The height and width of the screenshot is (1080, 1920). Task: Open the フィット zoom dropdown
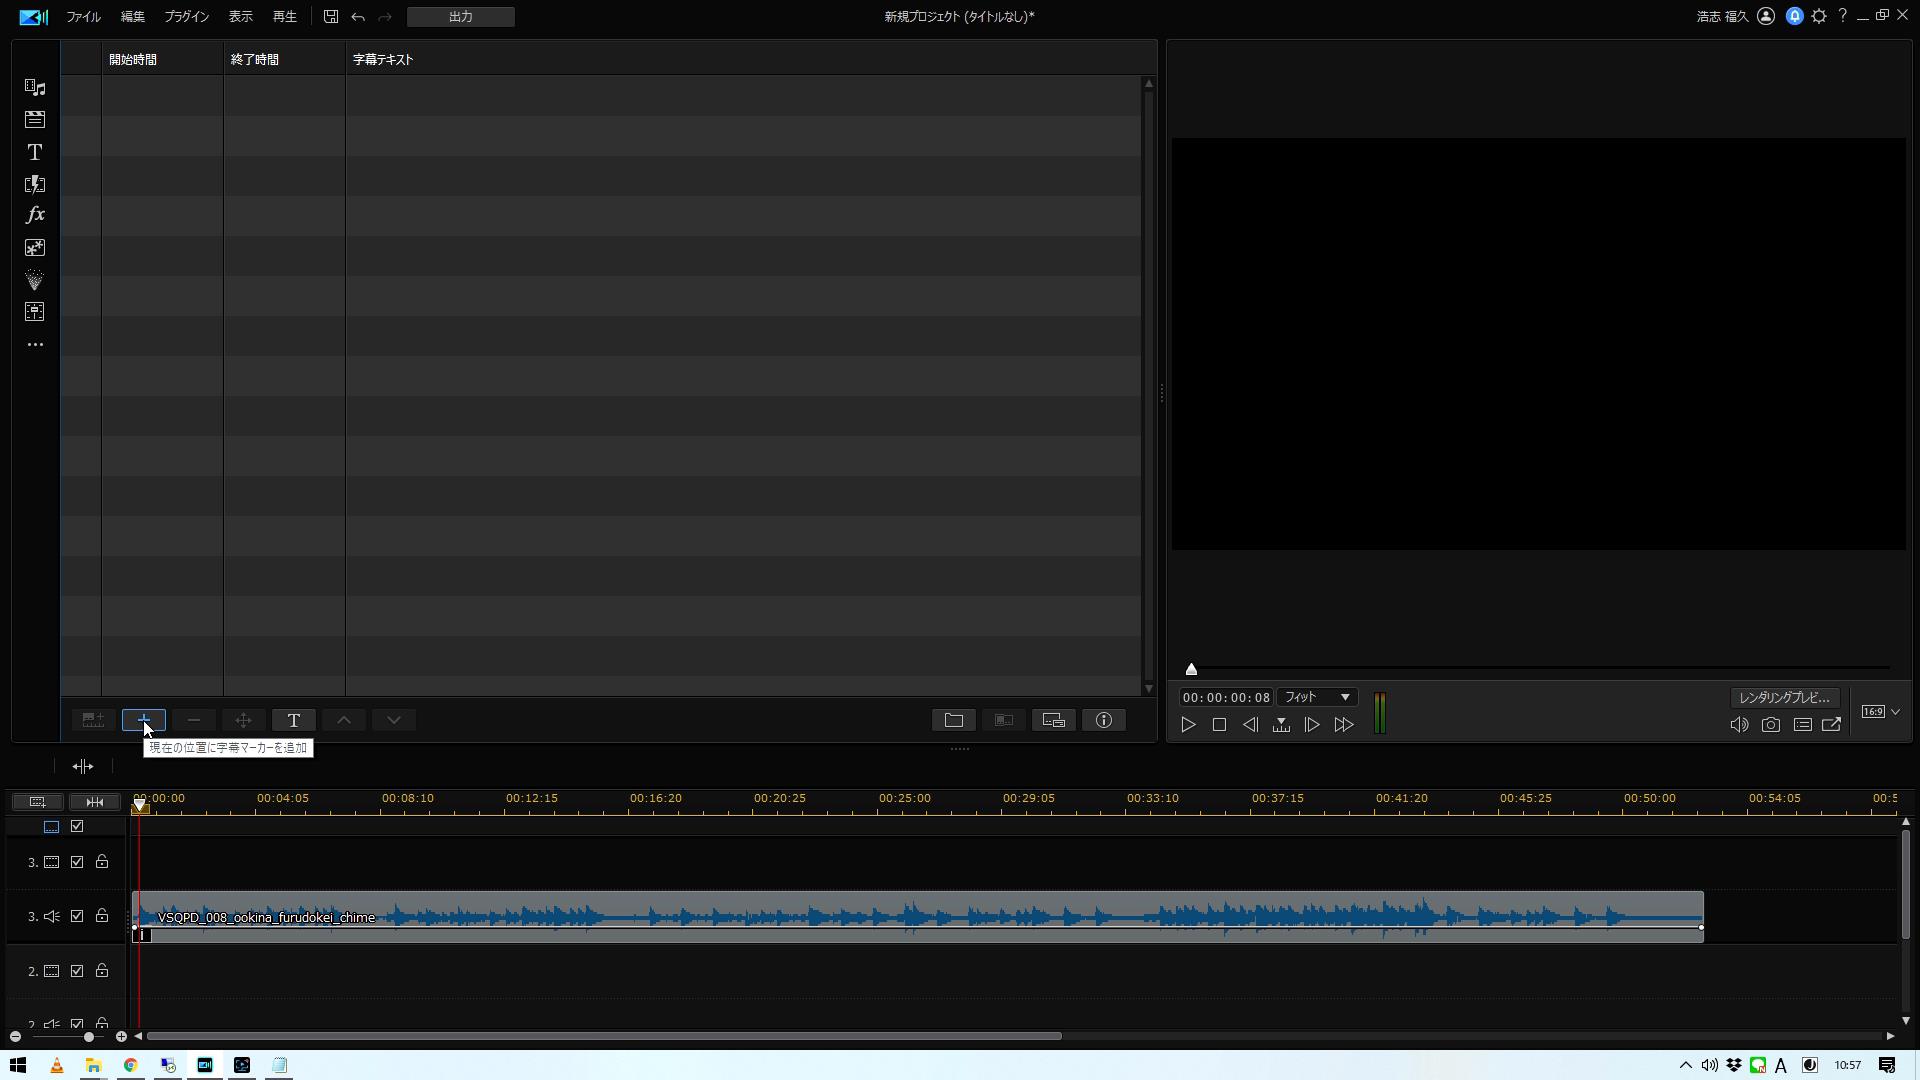click(x=1317, y=697)
